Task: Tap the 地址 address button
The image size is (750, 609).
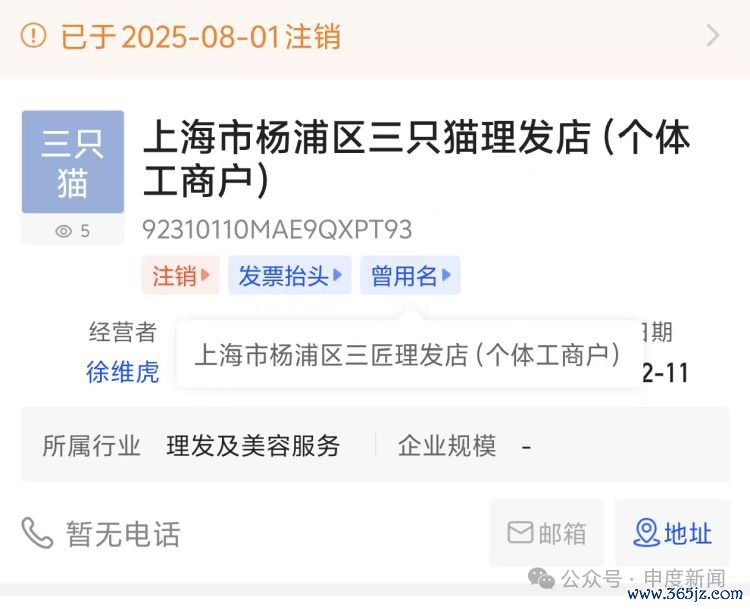Action: 672,533
